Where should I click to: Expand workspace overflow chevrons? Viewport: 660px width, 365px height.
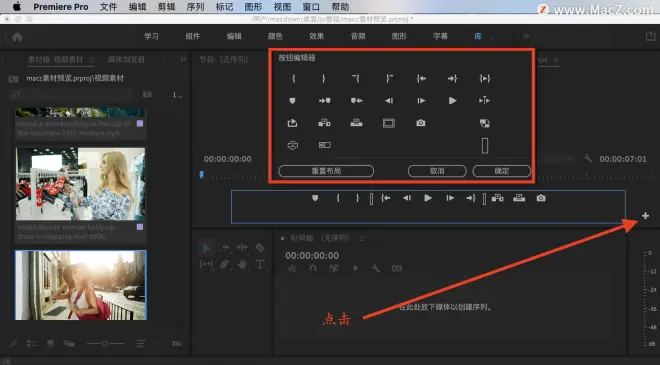[x=526, y=36]
